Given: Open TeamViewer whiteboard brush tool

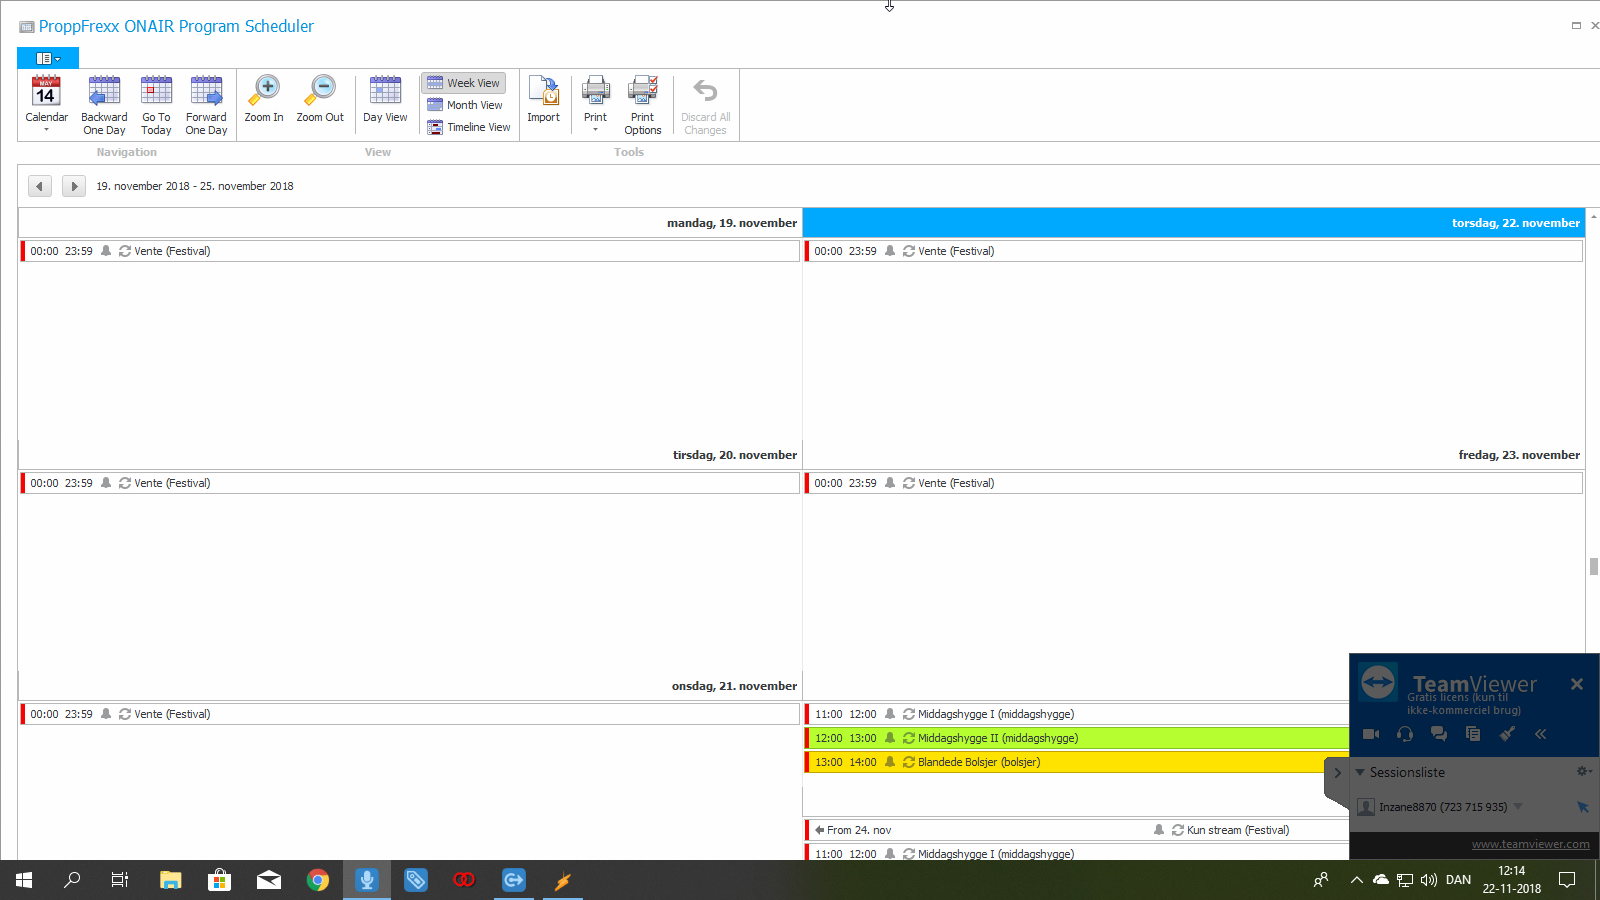Looking at the screenshot, I should pyautogui.click(x=1507, y=734).
